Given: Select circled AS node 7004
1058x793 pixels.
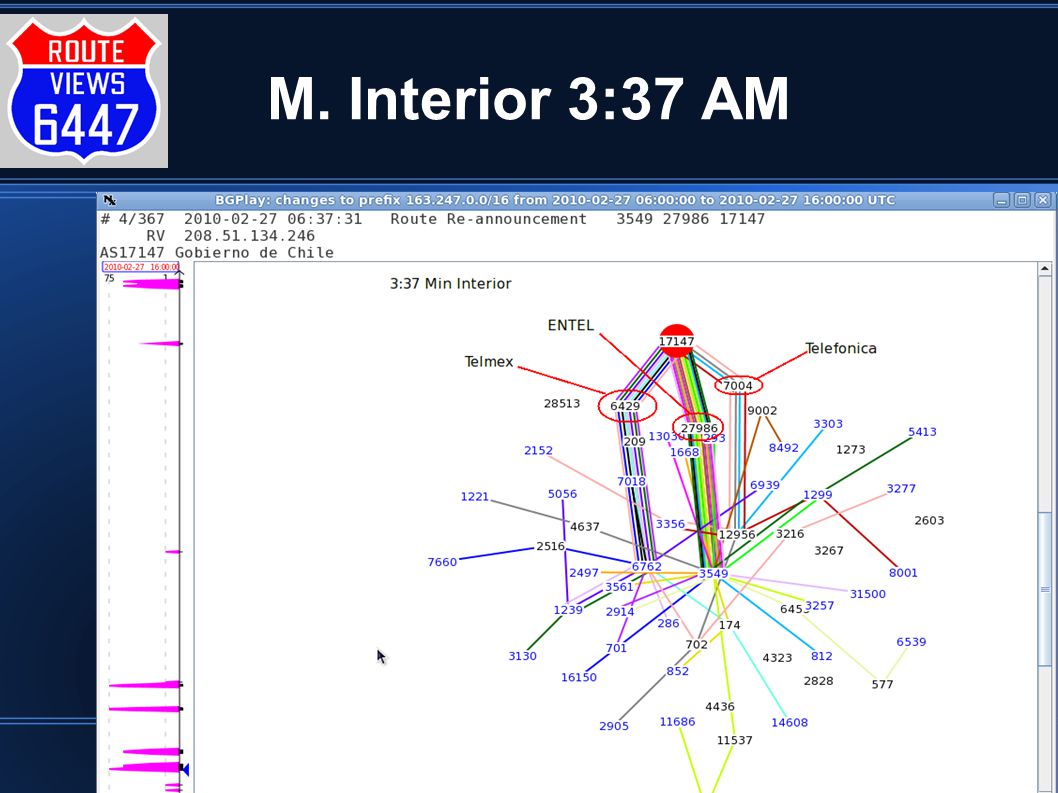Looking at the screenshot, I should point(737,385).
